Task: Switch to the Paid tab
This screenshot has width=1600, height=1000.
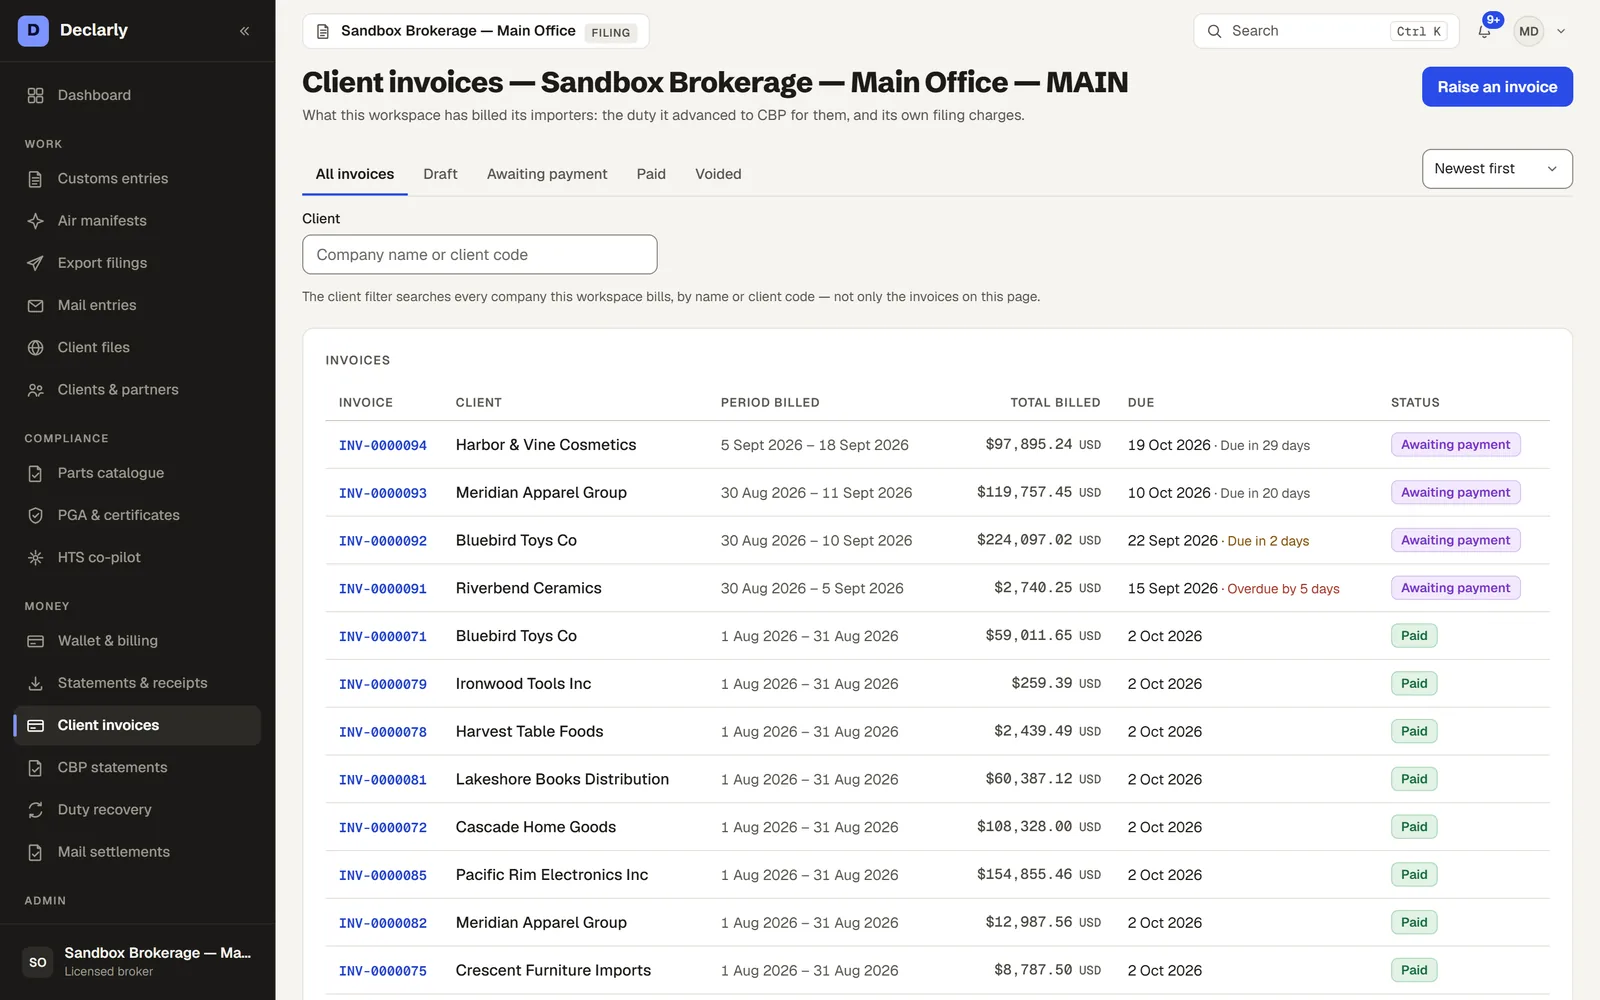Action: coord(651,174)
